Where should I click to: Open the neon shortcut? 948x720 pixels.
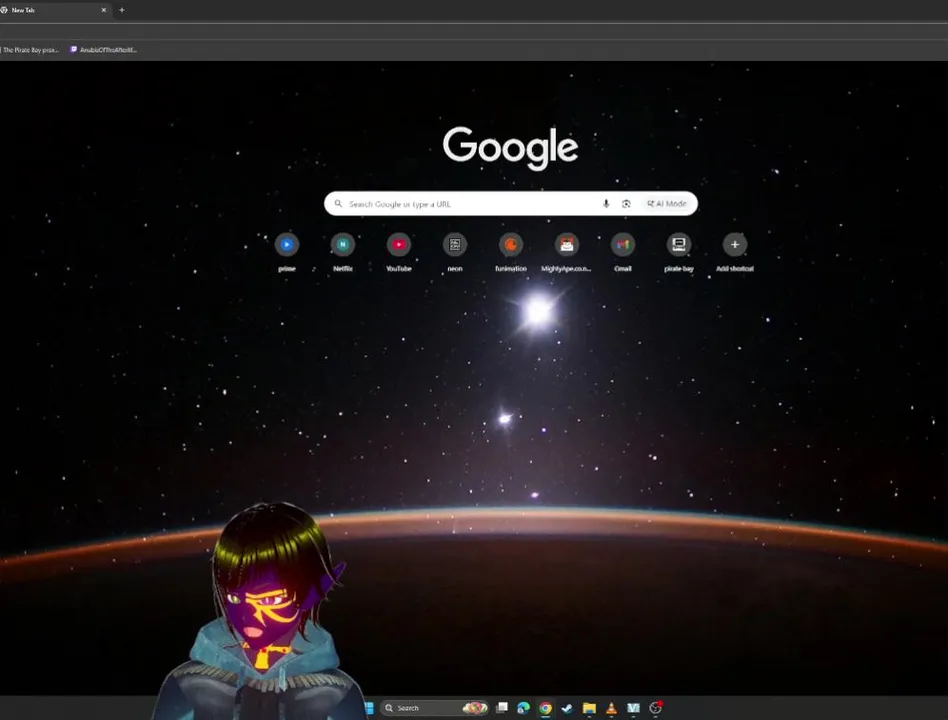point(455,245)
